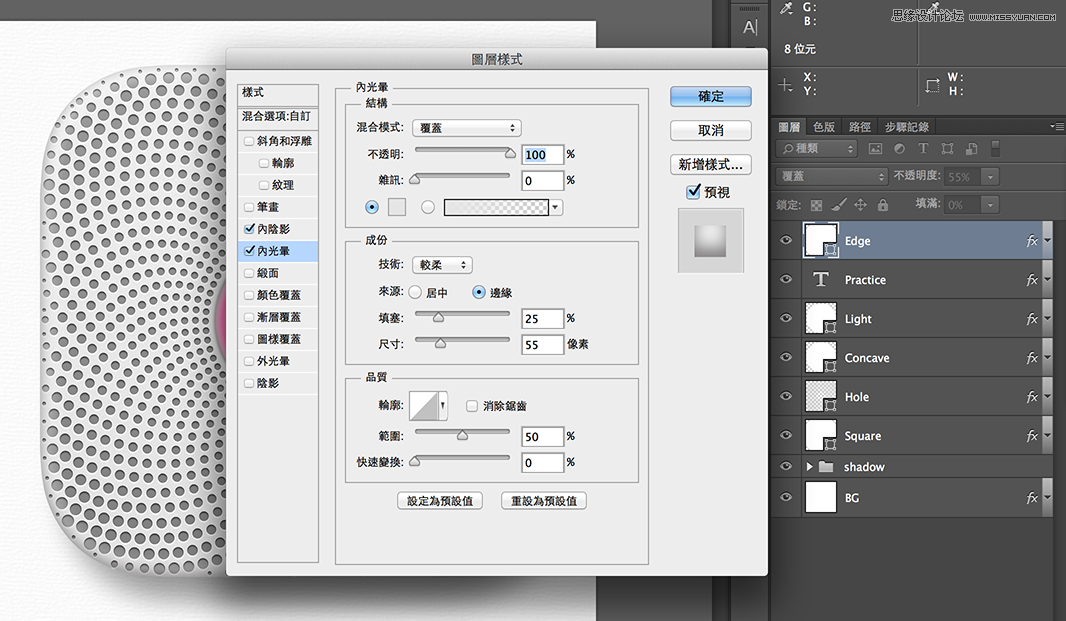Click the fx icon on Concave layer
1066x621 pixels.
[x=1031, y=358]
